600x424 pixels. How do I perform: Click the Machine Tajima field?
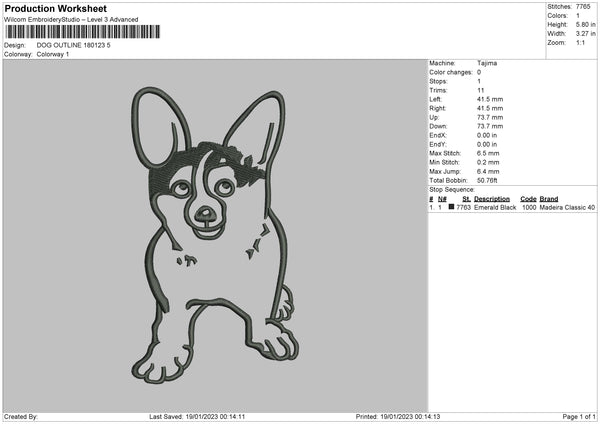(488, 63)
